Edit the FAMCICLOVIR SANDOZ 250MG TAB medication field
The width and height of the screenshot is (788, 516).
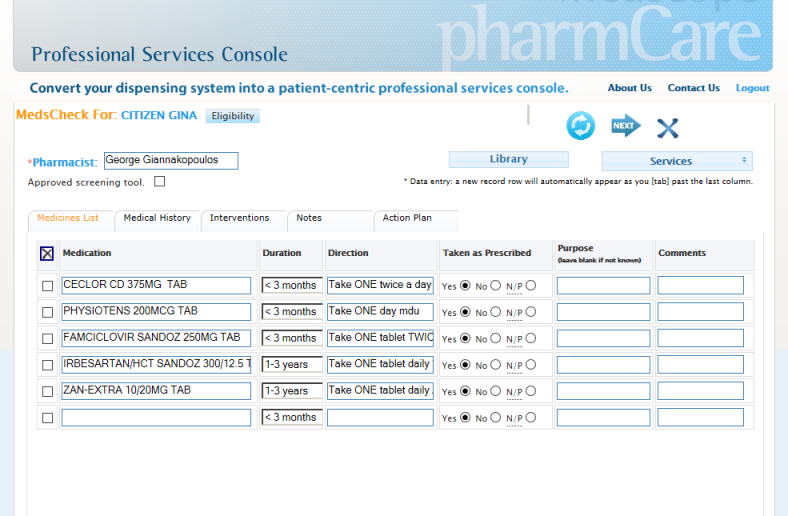(156, 338)
